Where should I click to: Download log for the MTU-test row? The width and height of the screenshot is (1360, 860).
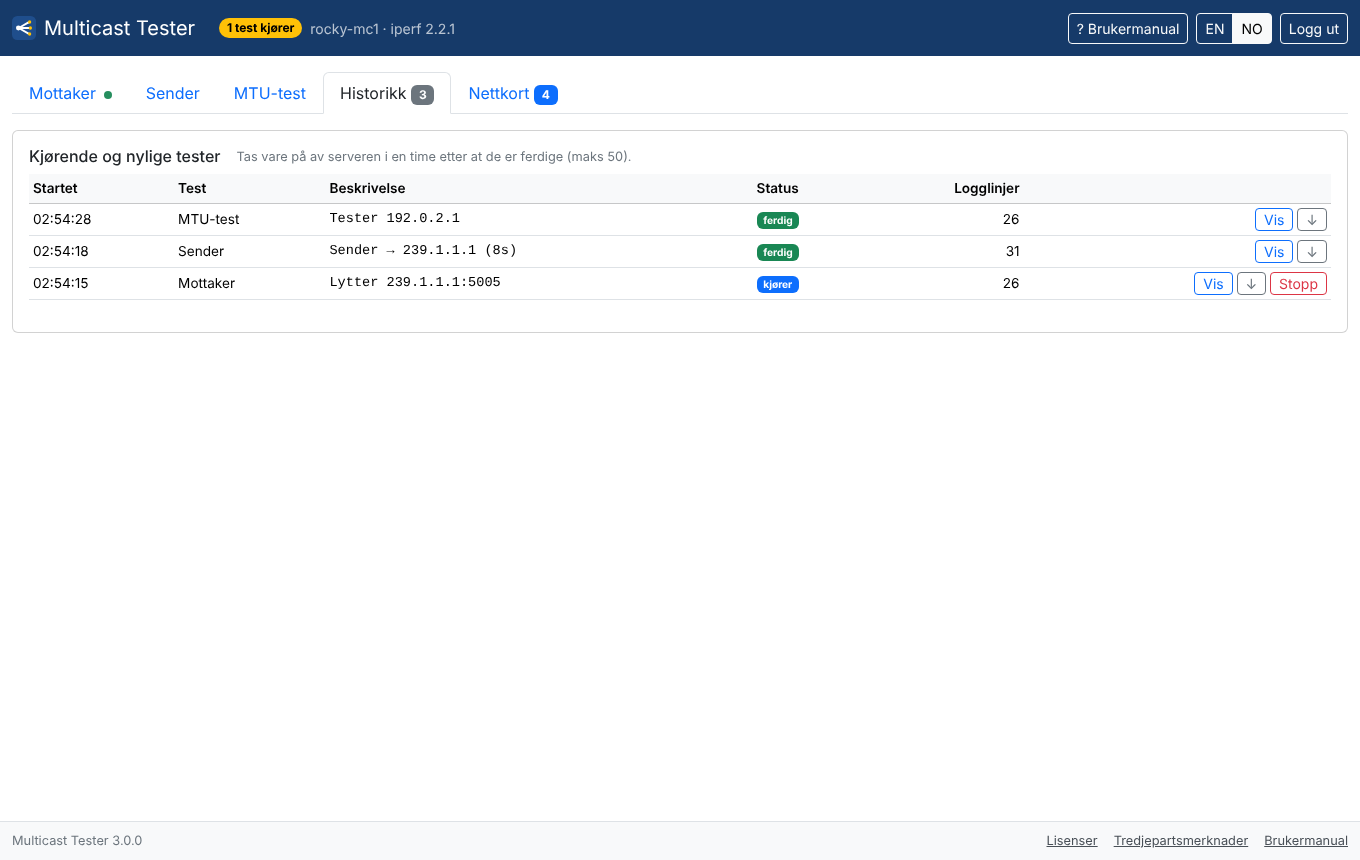pos(1312,220)
